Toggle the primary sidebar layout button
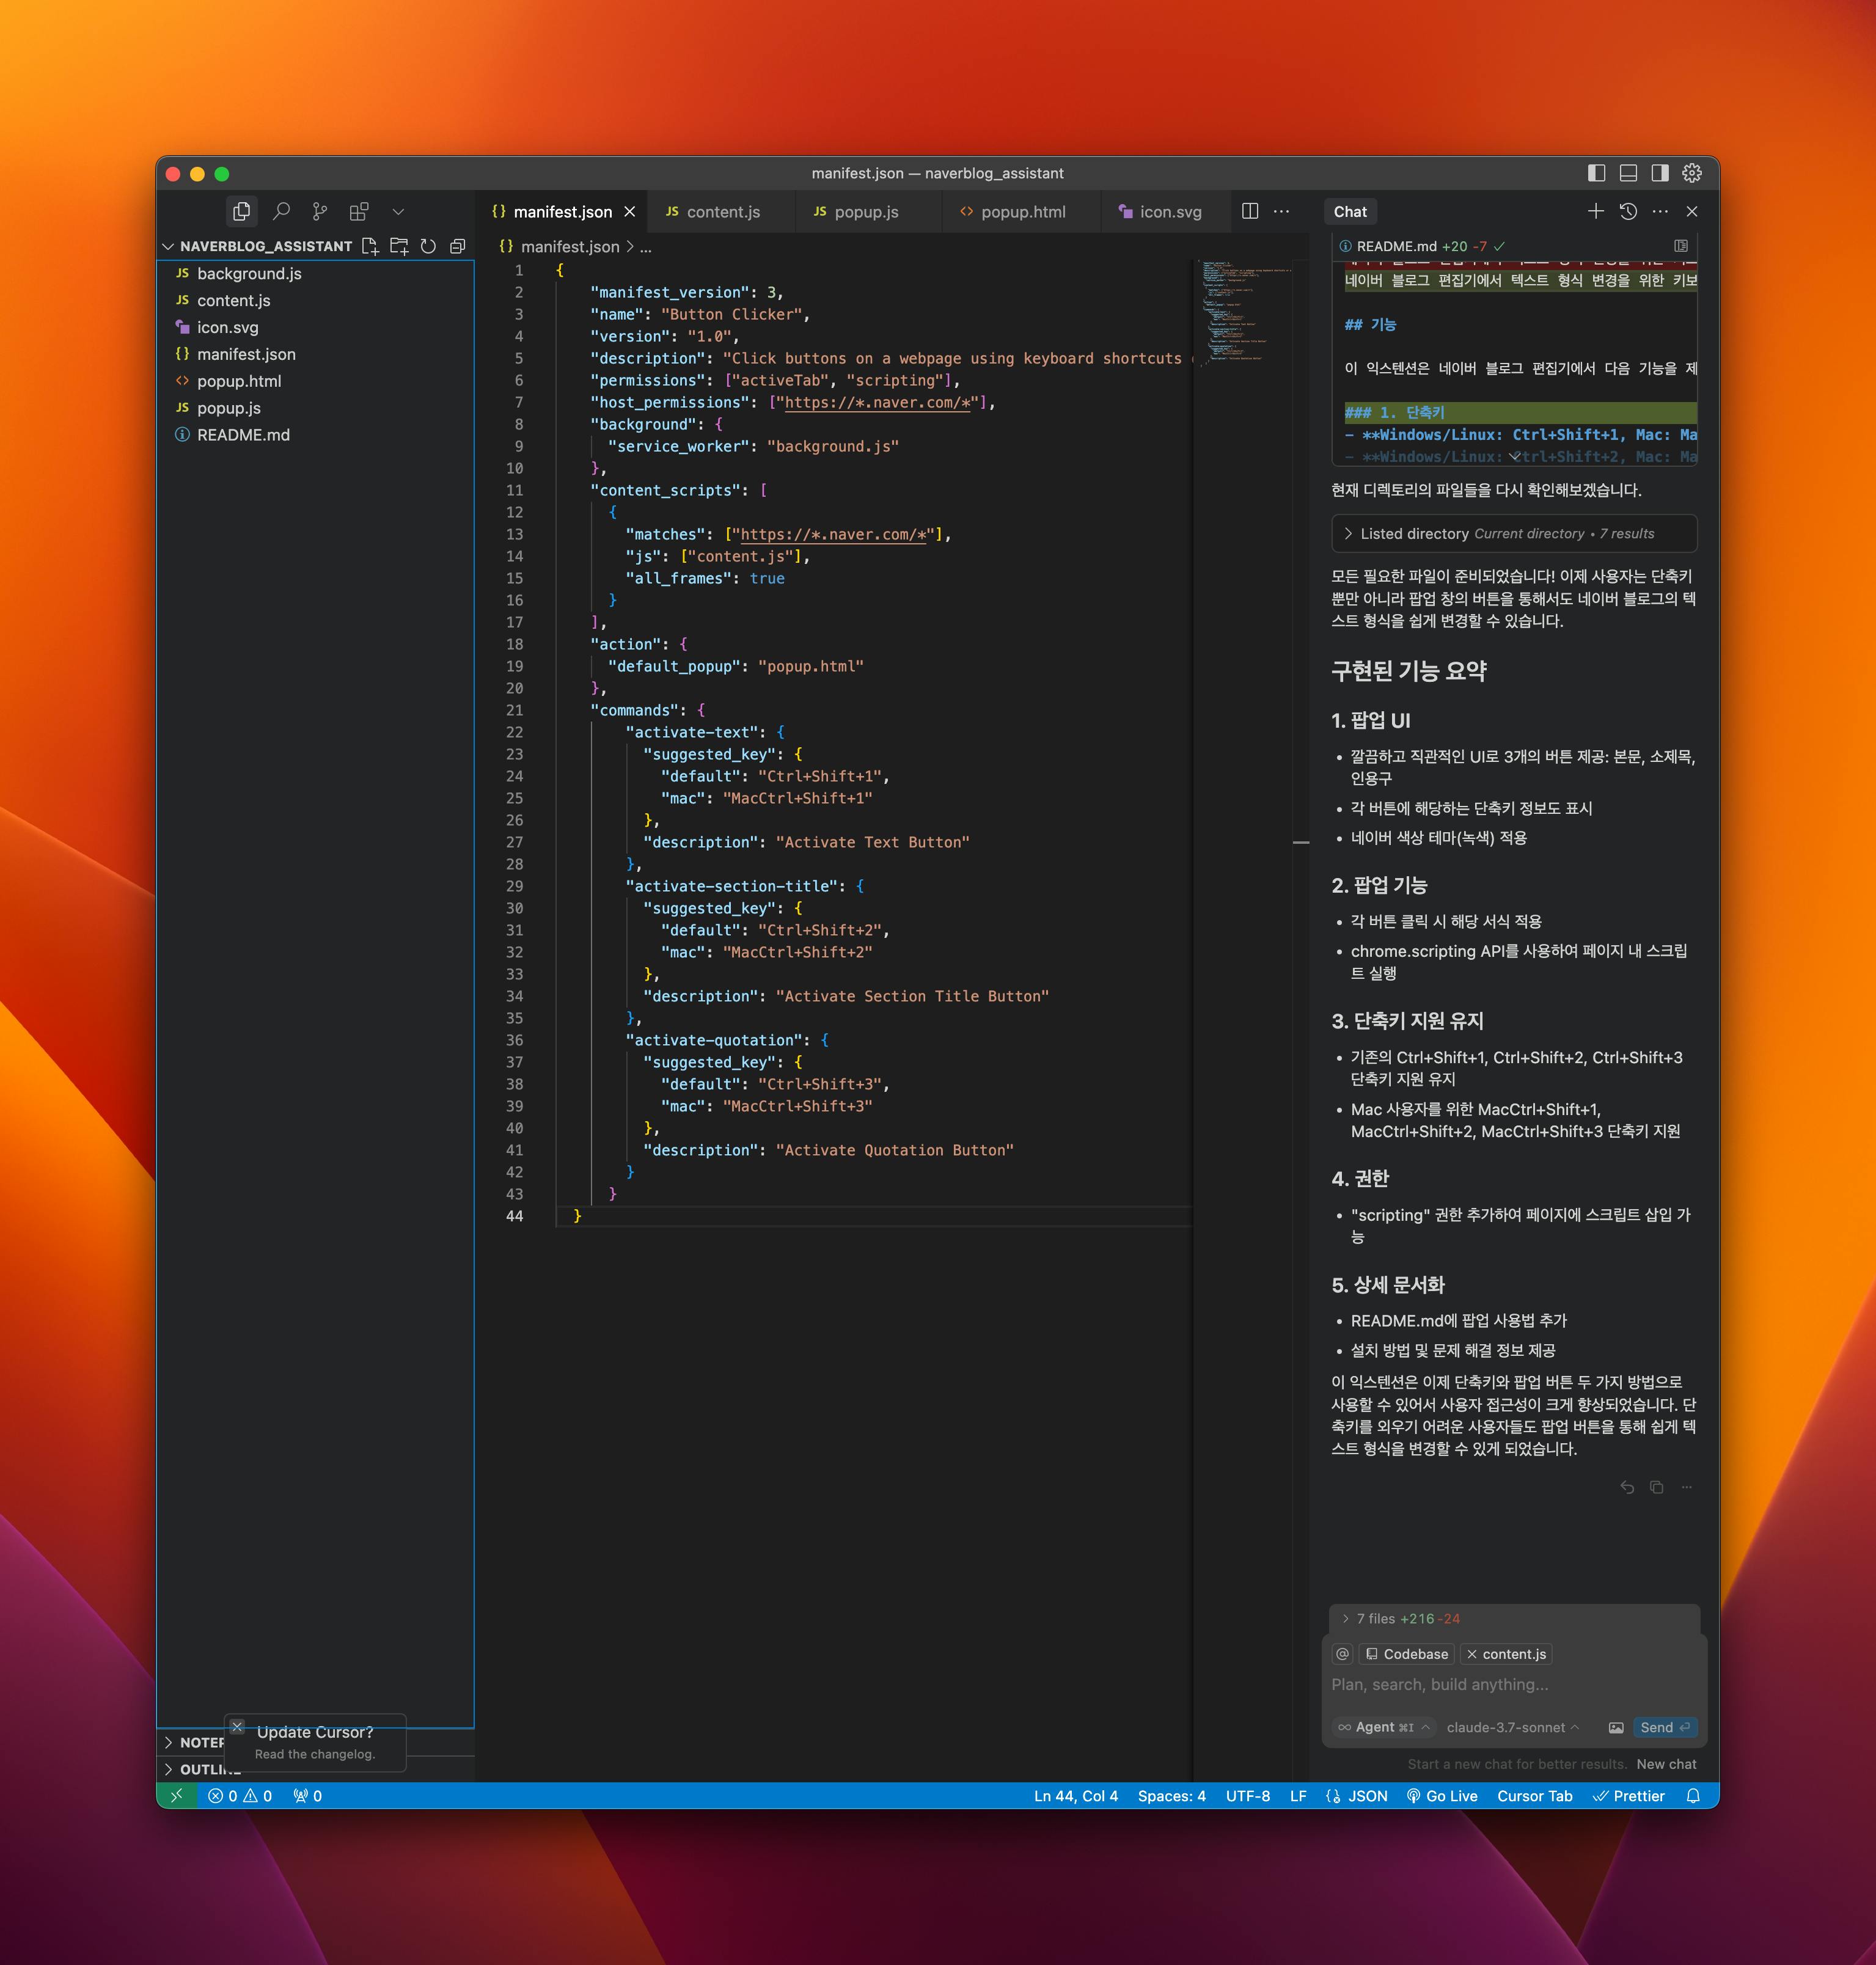1876x1965 pixels. [1596, 173]
